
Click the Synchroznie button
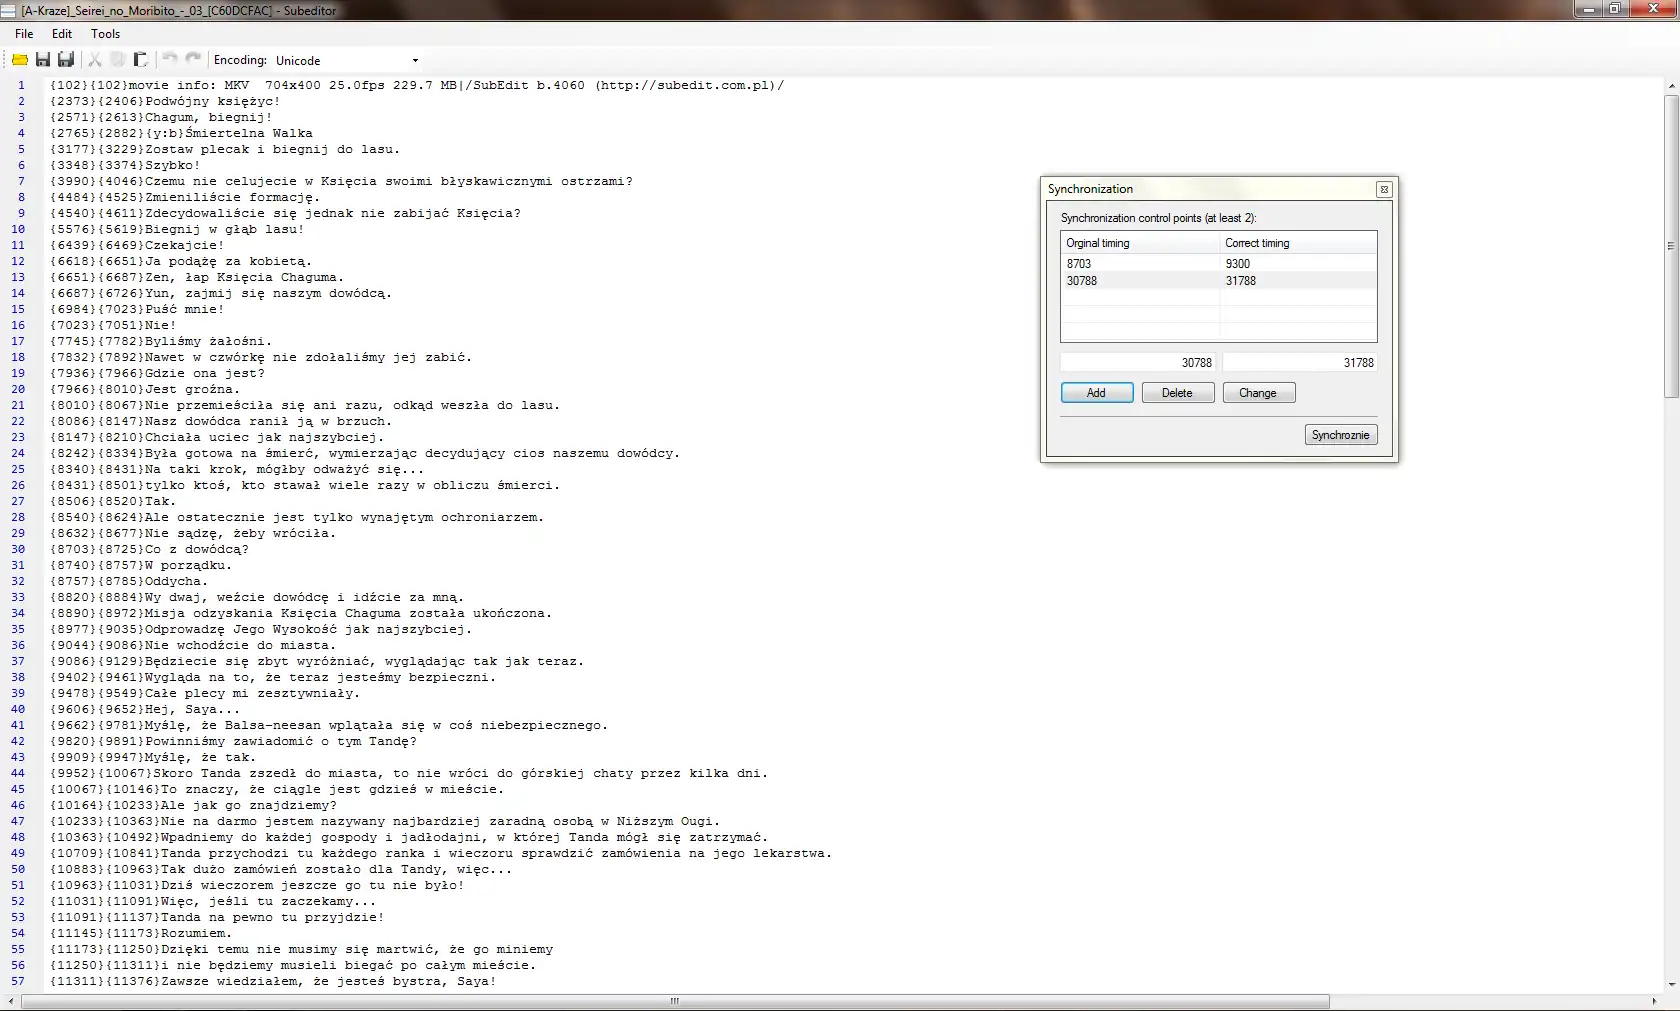(x=1341, y=435)
